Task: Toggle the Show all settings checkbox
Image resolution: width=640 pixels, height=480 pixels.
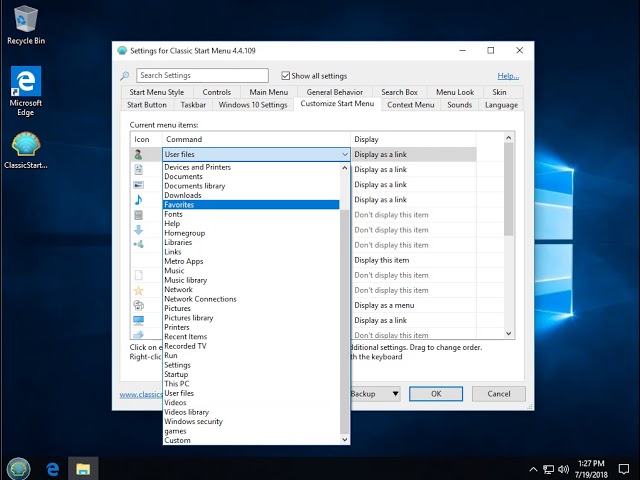Action: pos(285,76)
